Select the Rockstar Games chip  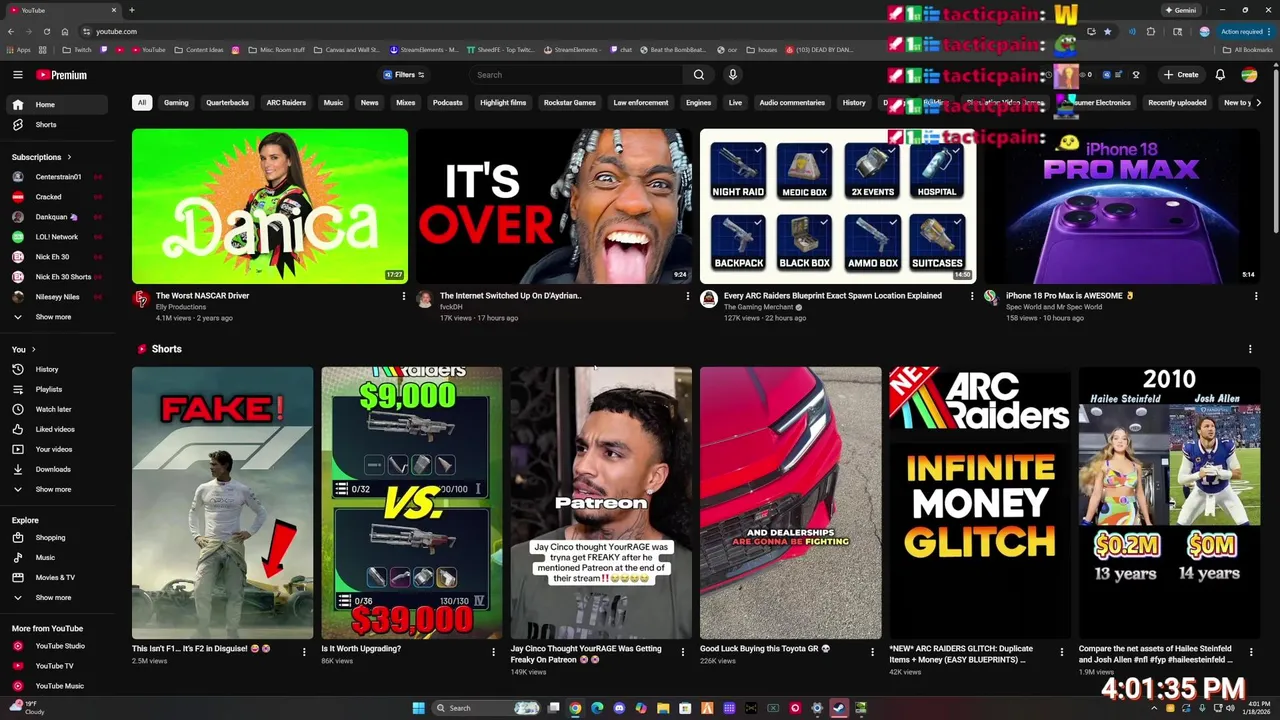pyautogui.click(x=569, y=102)
